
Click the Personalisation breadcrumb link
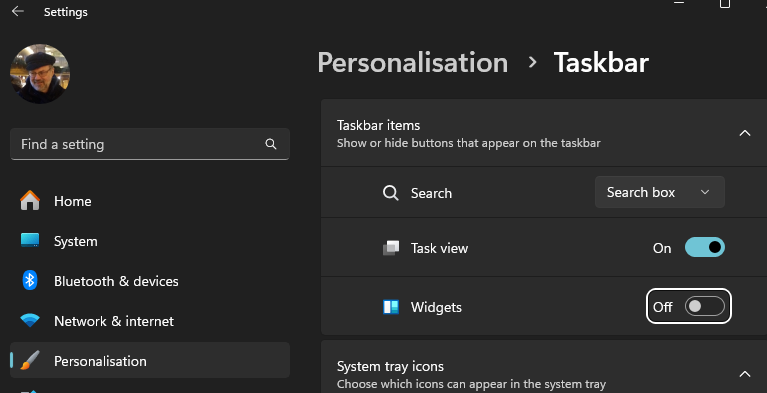pos(413,63)
